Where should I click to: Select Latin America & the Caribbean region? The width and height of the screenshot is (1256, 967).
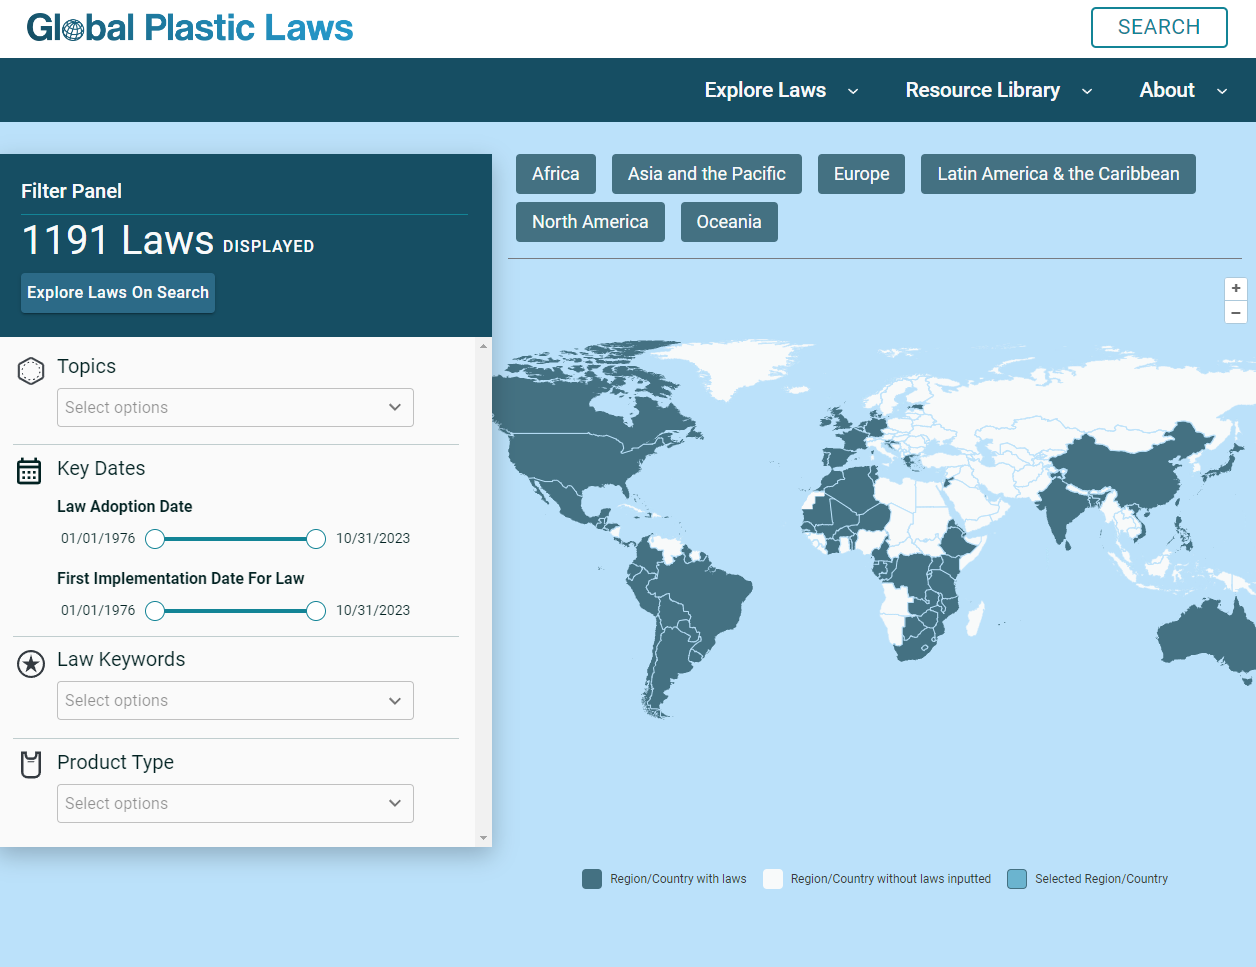1058,174
